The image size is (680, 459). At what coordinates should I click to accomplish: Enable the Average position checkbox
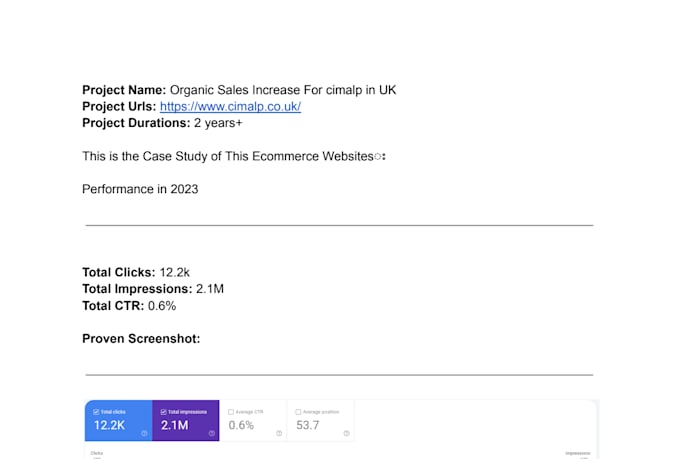point(298,412)
